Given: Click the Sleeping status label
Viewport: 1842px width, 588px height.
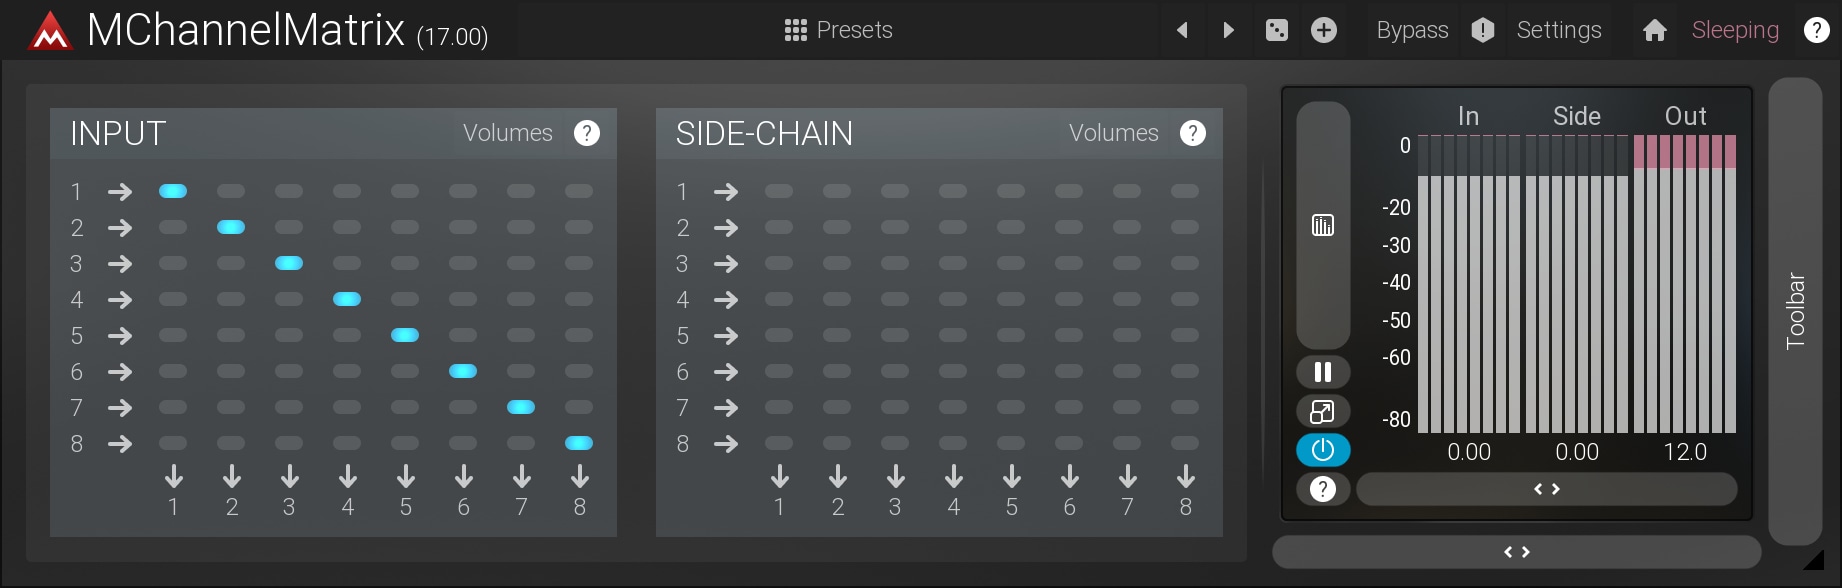Looking at the screenshot, I should tap(1735, 30).
